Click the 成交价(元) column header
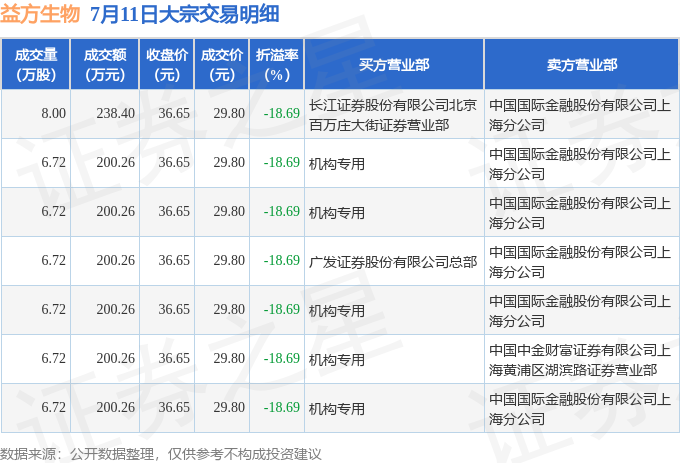This screenshot has height=463, width=680. (x=222, y=65)
